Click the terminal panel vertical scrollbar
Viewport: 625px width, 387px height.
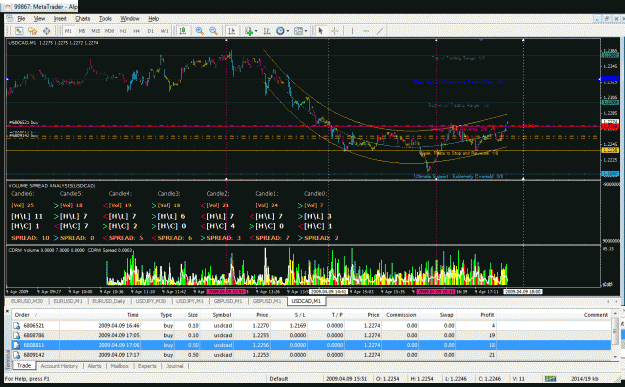click(615, 335)
